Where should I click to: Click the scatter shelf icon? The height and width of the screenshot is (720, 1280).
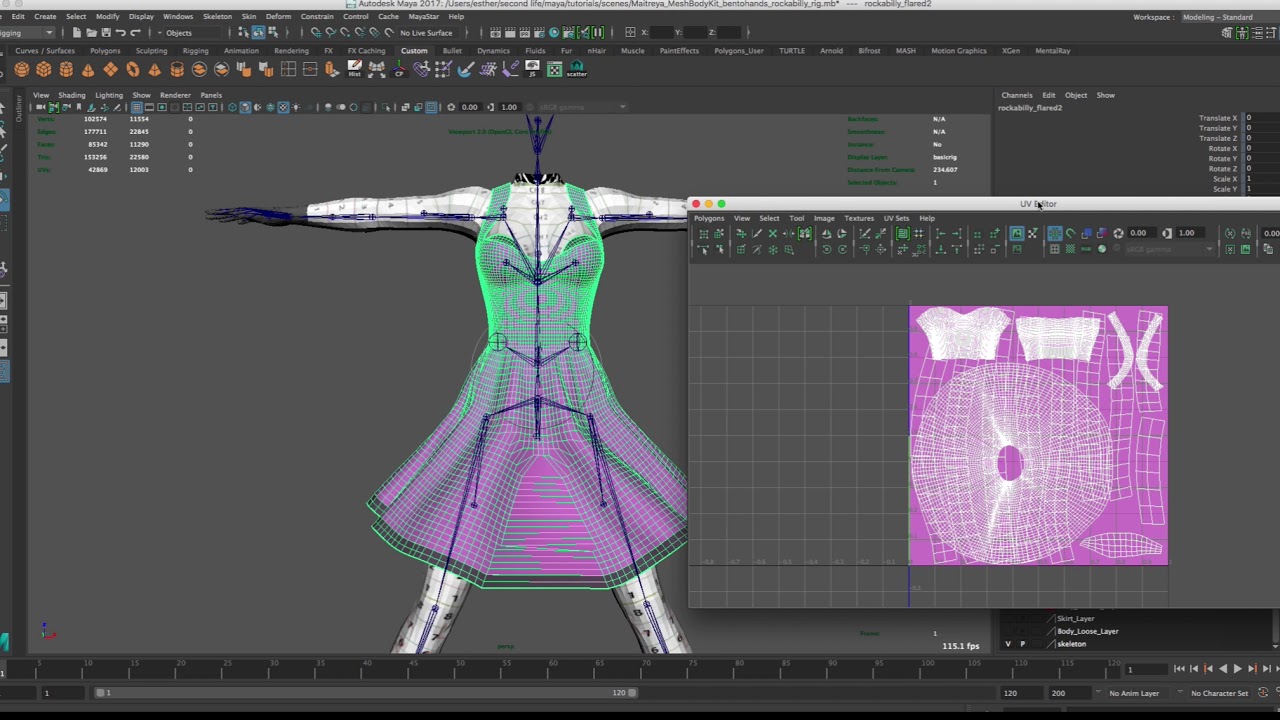576,69
